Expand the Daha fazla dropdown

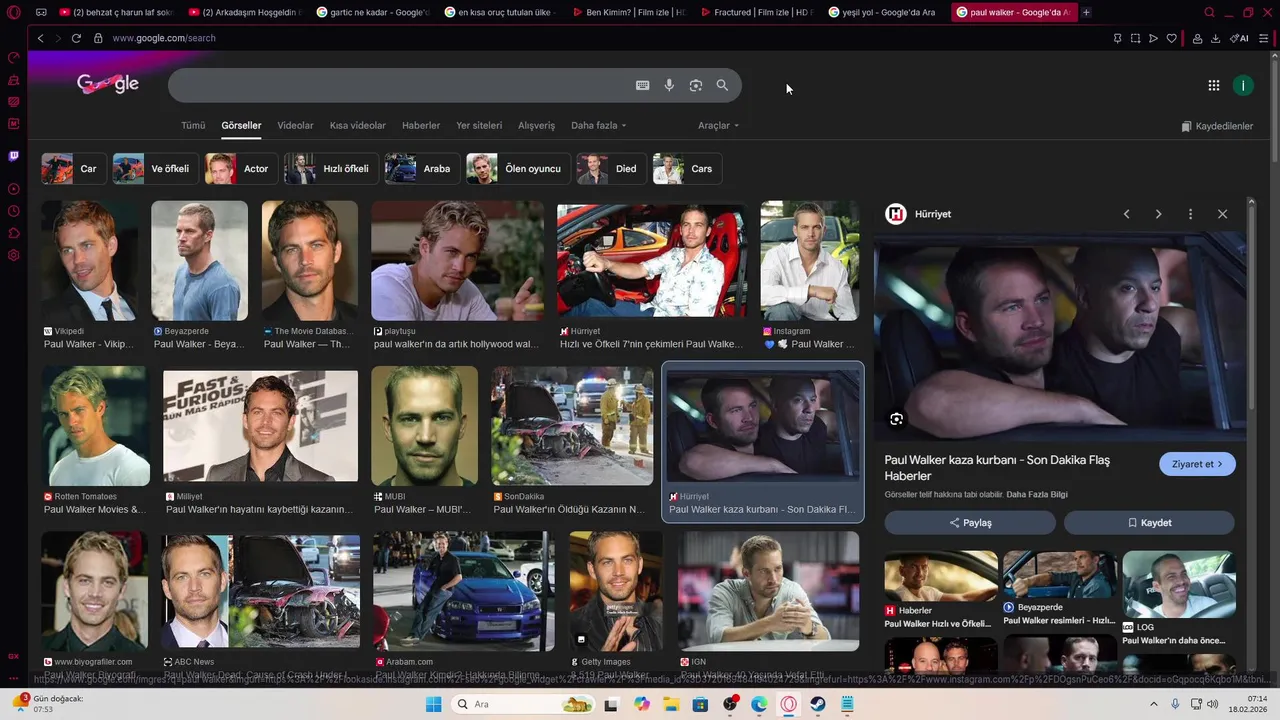(x=598, y=125)
